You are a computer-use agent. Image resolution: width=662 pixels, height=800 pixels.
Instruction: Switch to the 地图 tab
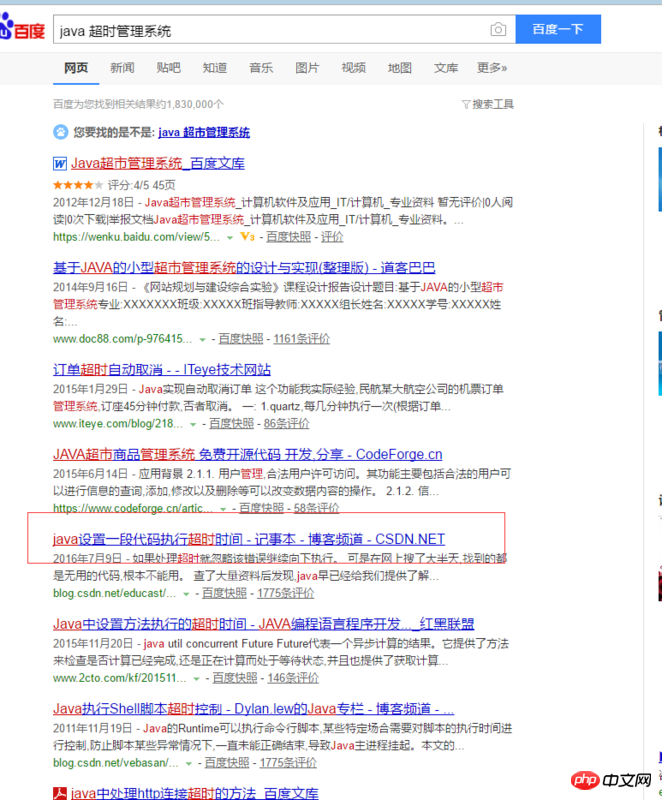[400, 68]
